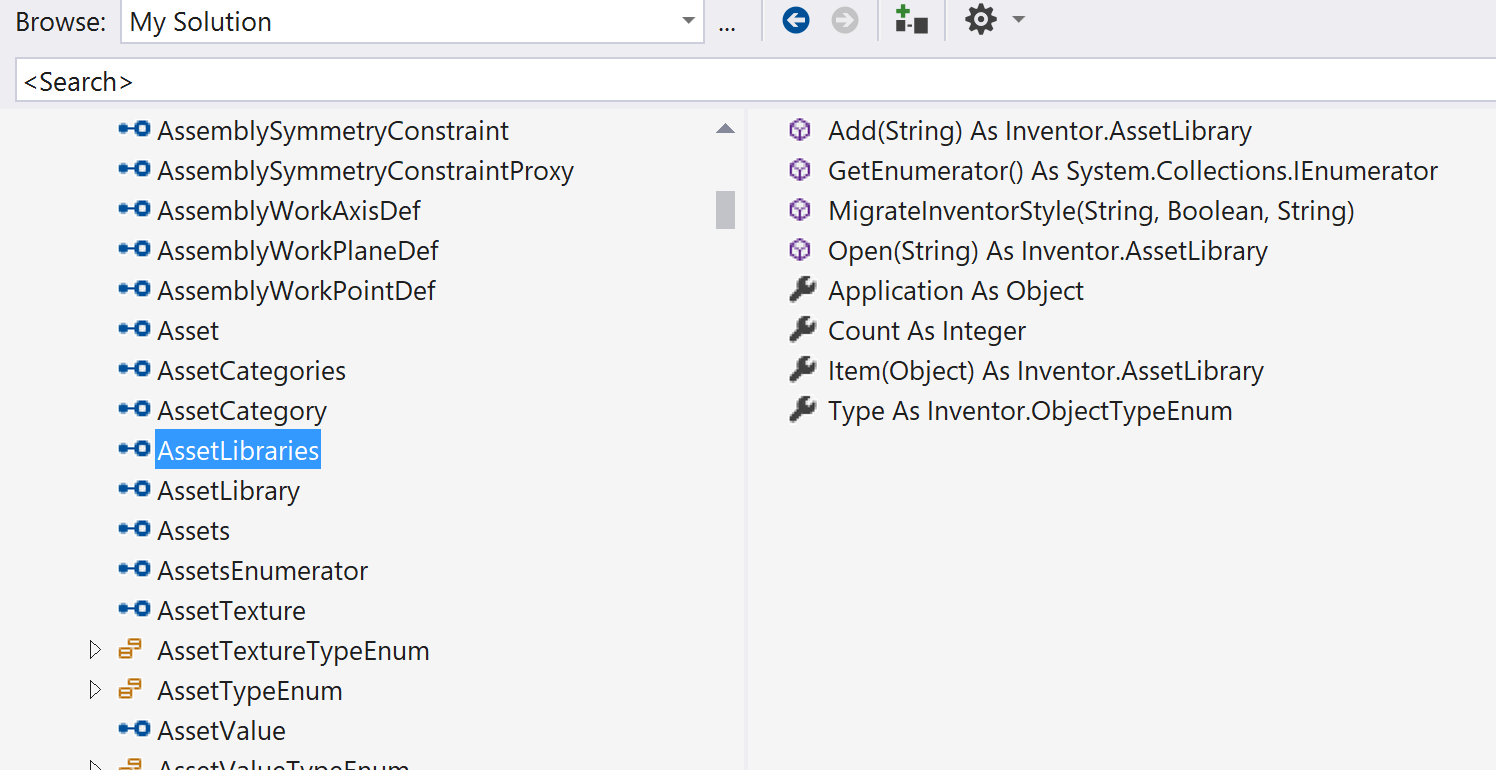Select the AssemblySymmetryConstraintProxy class
Screen dimensions: 1496x777
365,170
